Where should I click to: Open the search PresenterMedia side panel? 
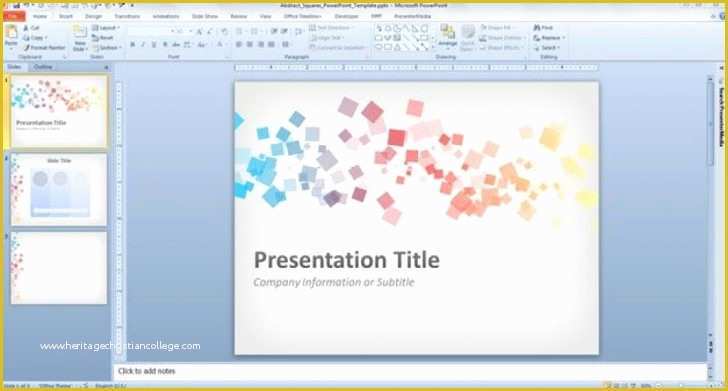[722, 116]
